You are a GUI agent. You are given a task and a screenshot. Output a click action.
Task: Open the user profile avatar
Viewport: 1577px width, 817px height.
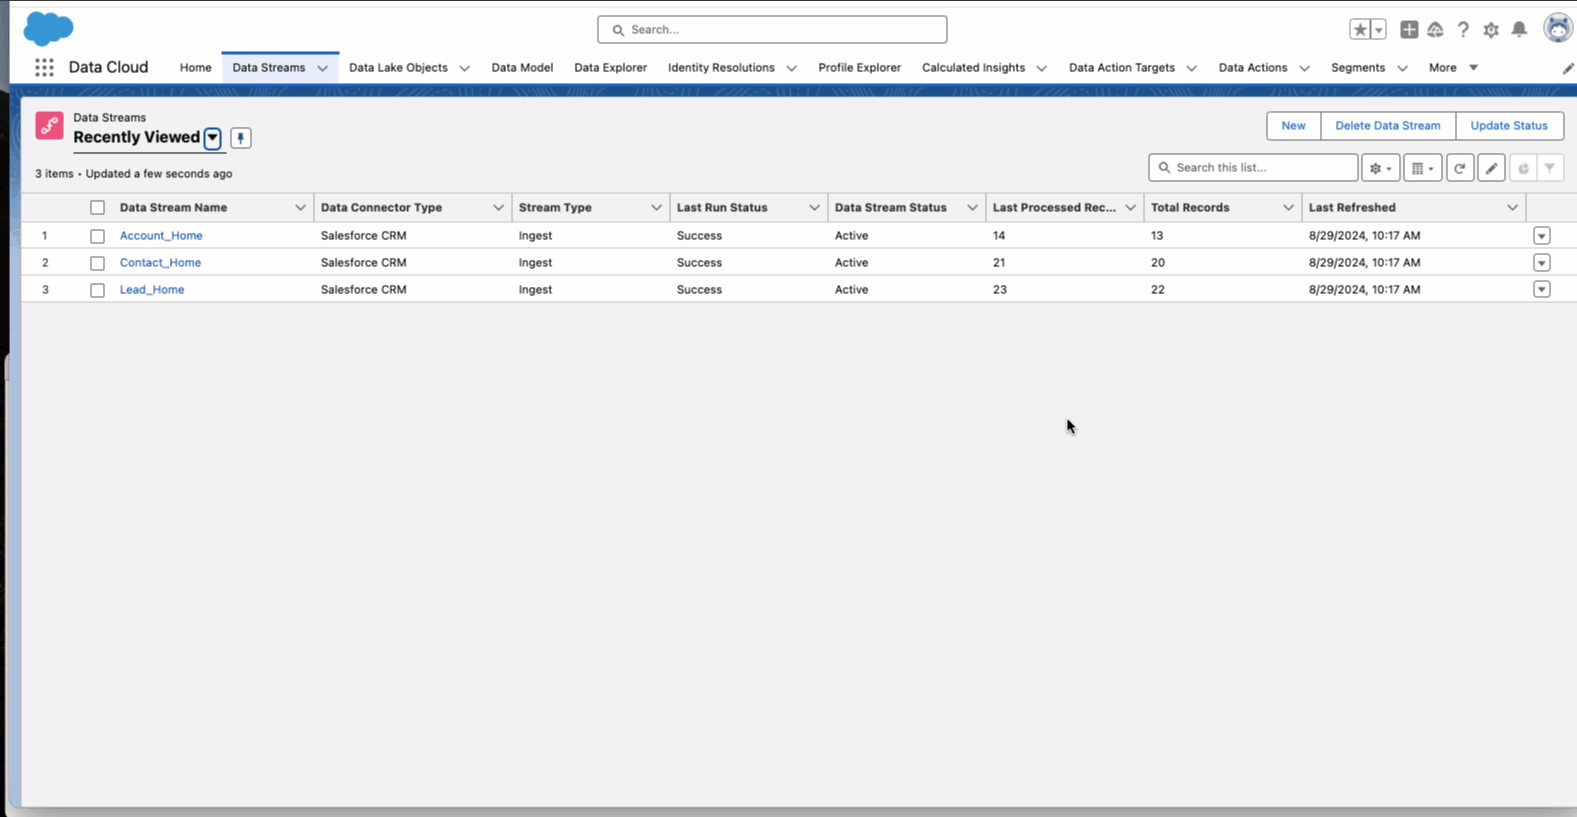1558,28
